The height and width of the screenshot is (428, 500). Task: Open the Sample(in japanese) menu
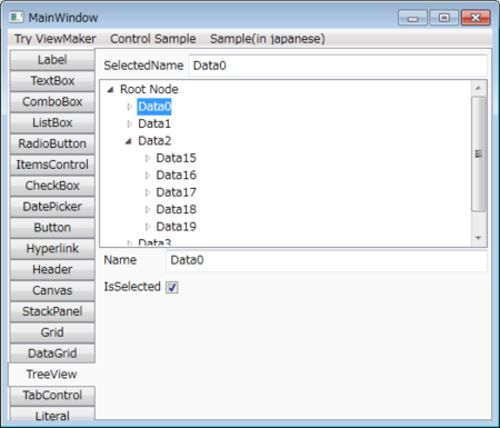(268, 39)
